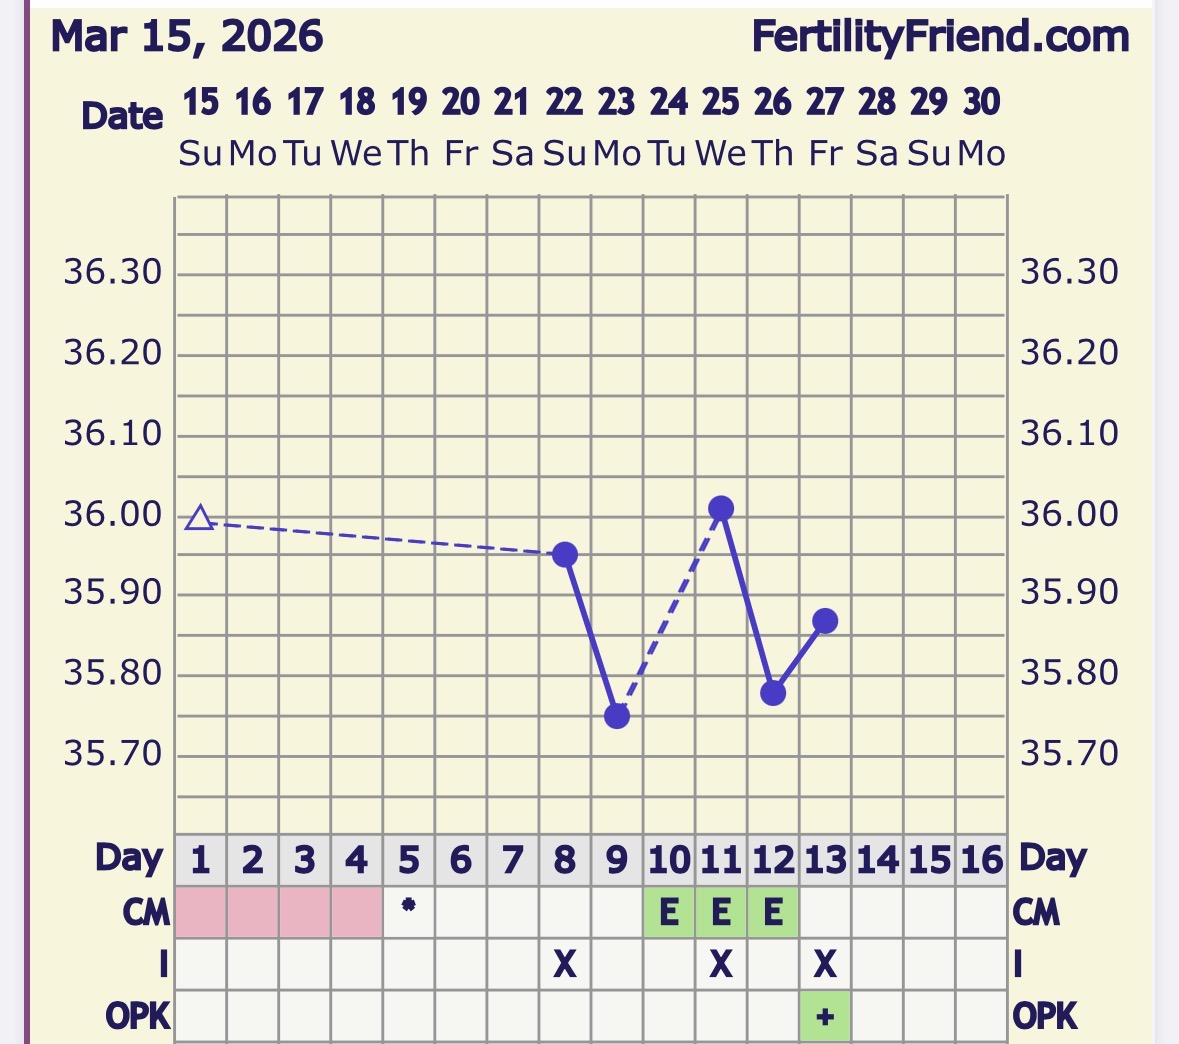The width and height of the screenshot is (1179, 1044).
Task: Select the pink menstruation cell on day 1
Action: coord(200,912)
